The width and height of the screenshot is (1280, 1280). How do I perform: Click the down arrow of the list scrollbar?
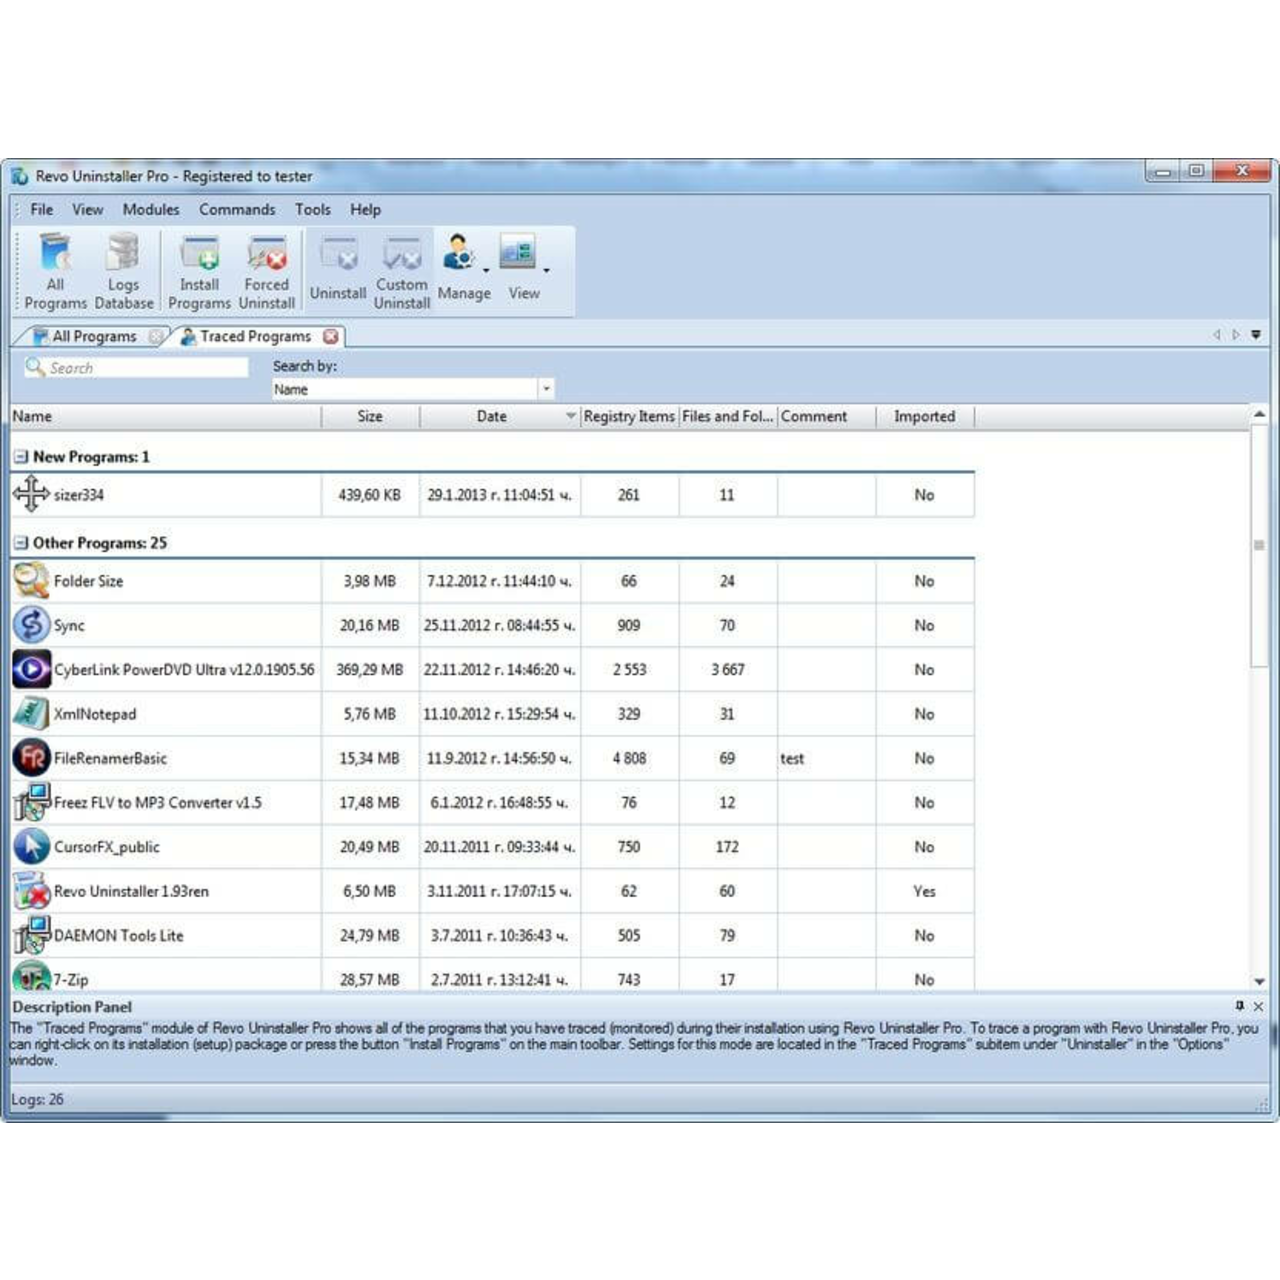click(x=1259, y=981)
